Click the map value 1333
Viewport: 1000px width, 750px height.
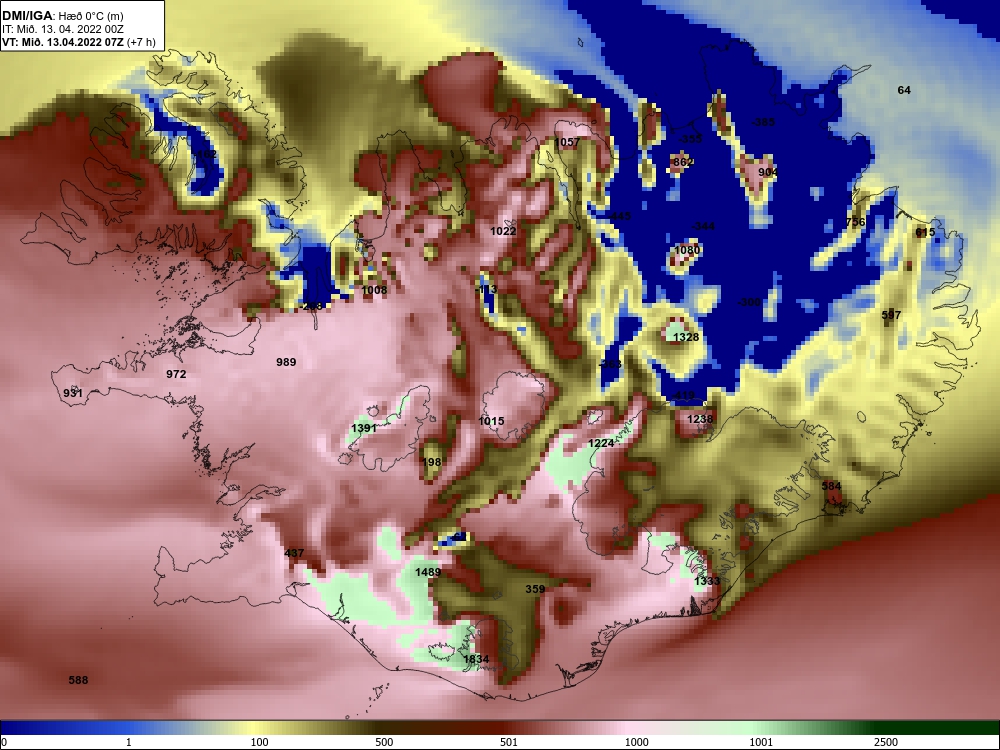(707, 581)
